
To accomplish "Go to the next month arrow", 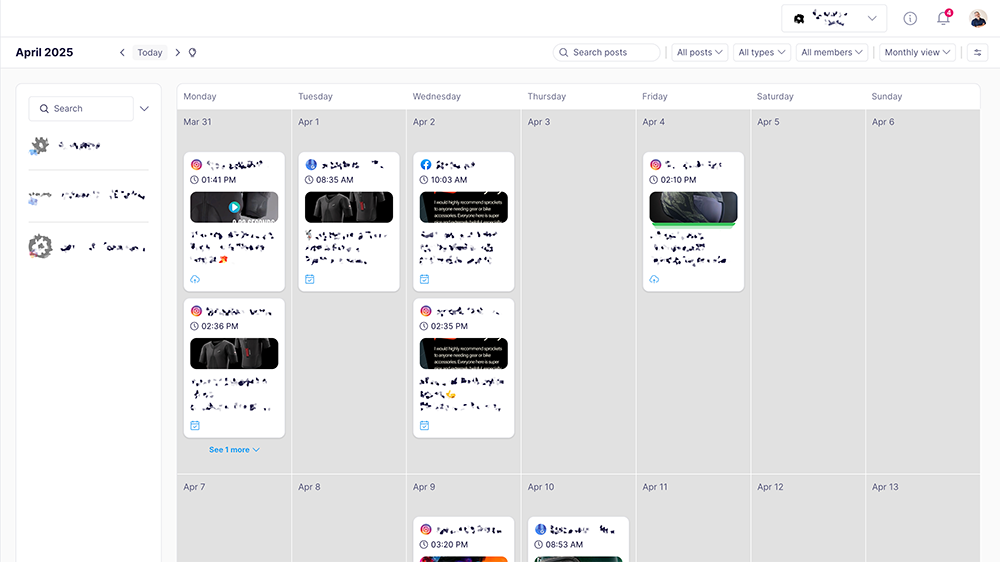I will [x=178, y=52].
